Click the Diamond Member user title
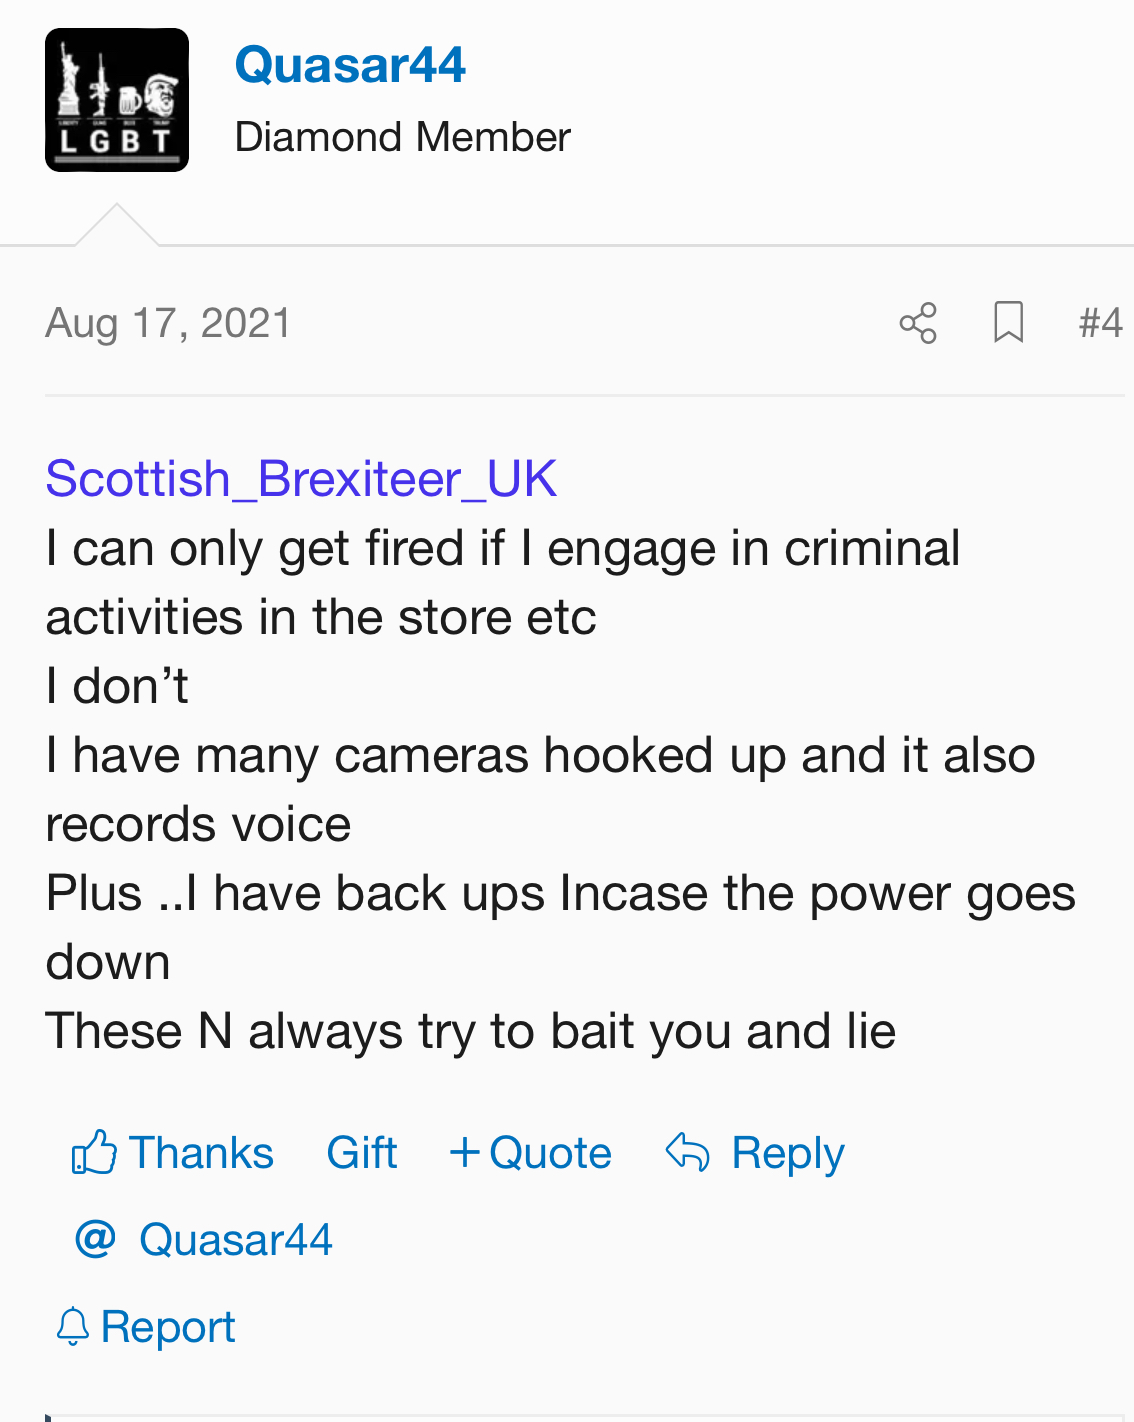 (x=402, y=137)
